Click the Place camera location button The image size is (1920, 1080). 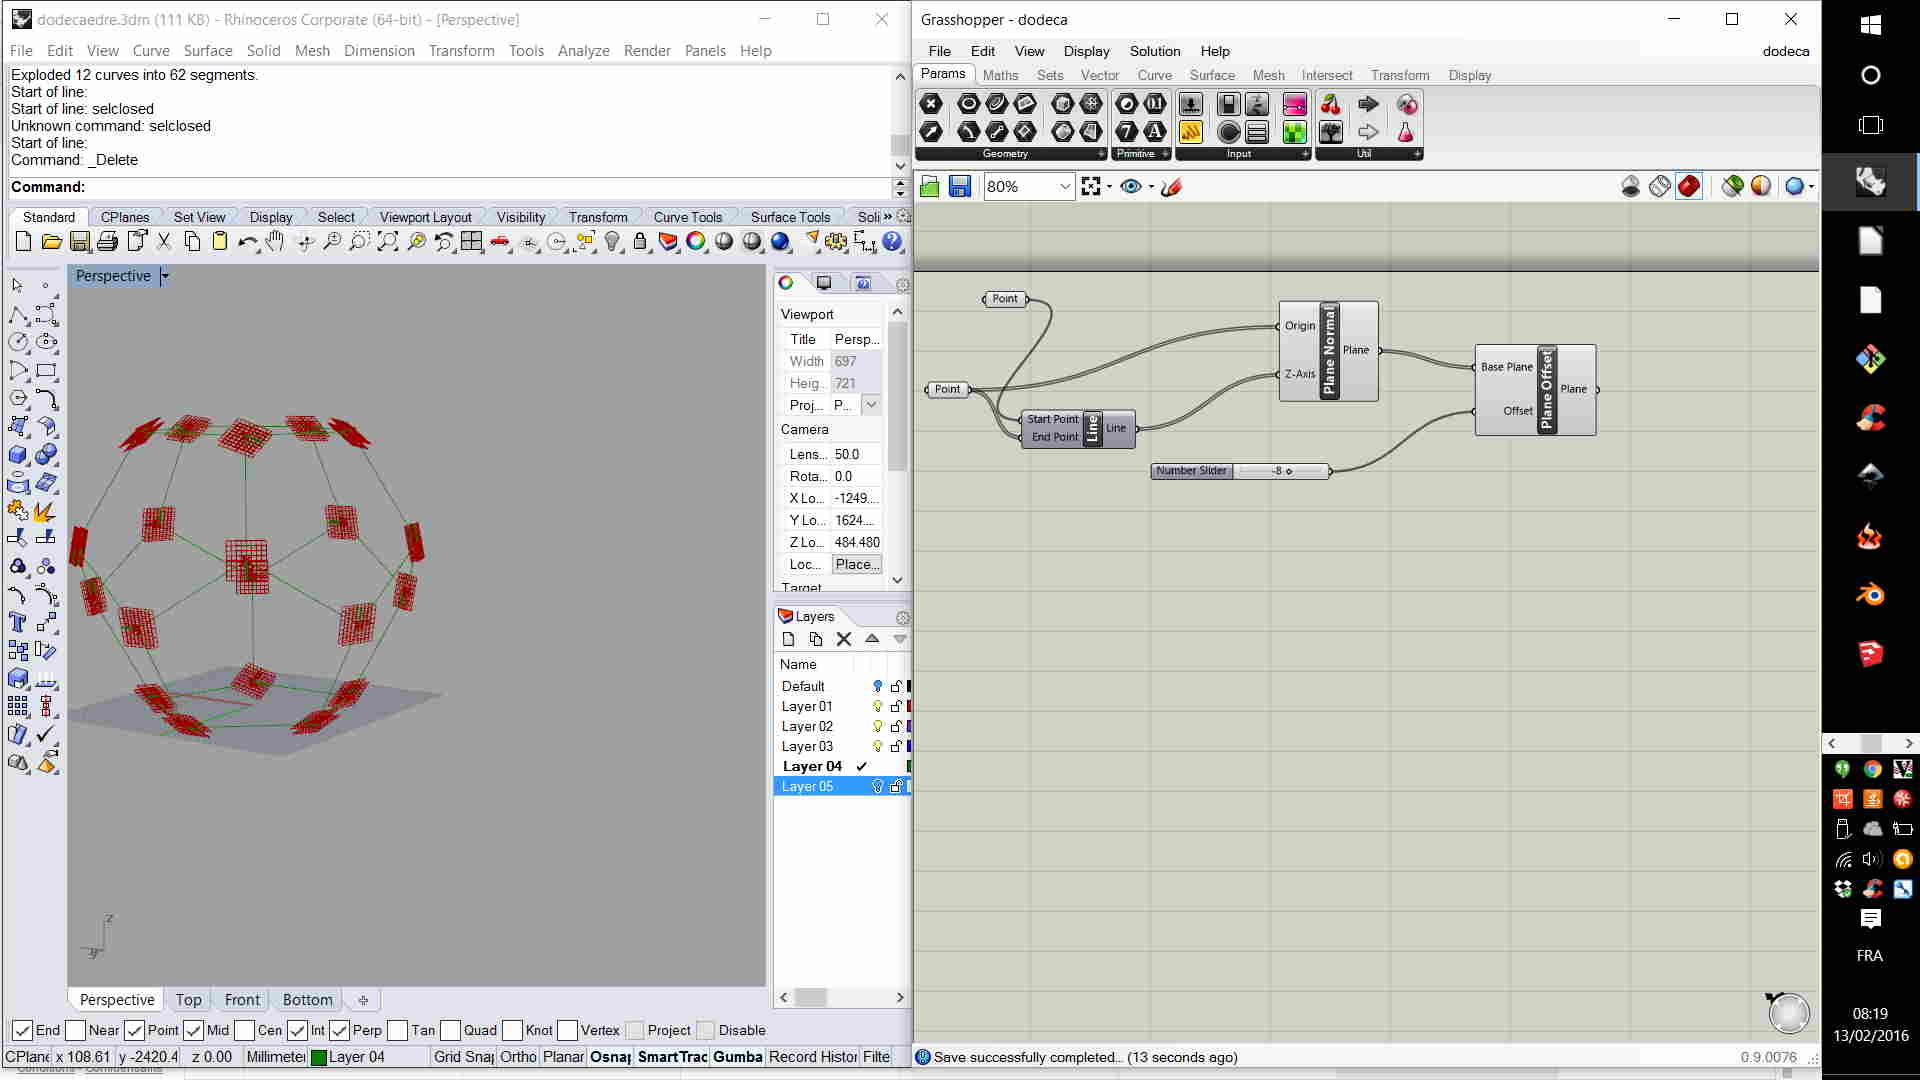857,565
